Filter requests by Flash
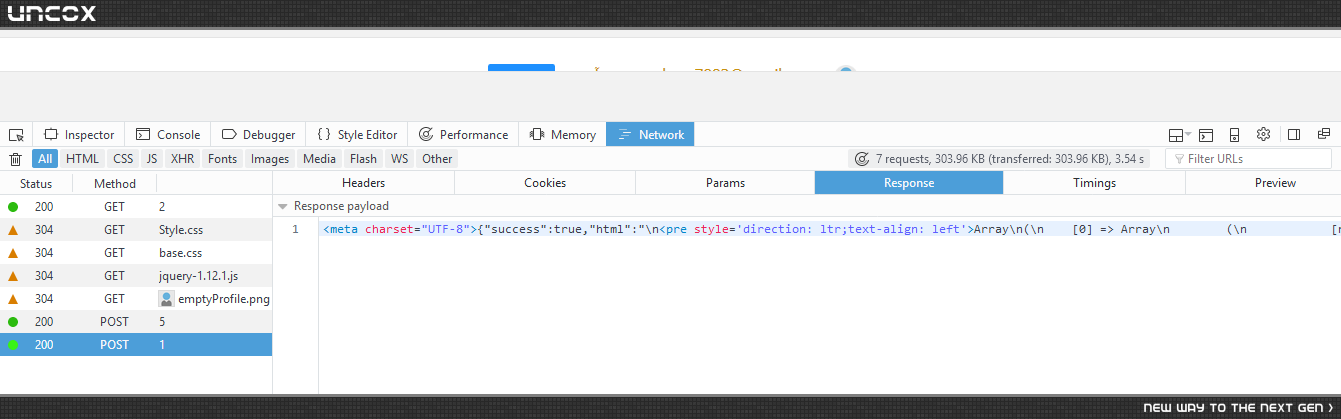 [x=364, y=159]
